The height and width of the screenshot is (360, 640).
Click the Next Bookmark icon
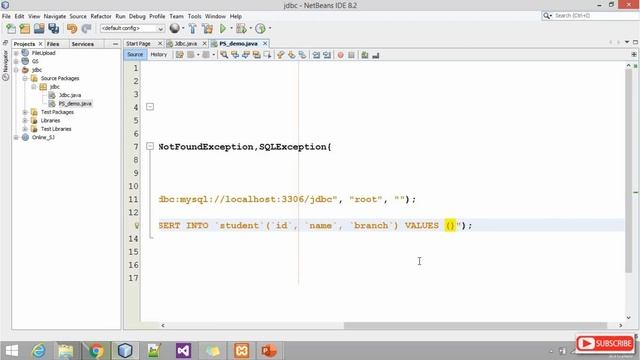(291, 55)
